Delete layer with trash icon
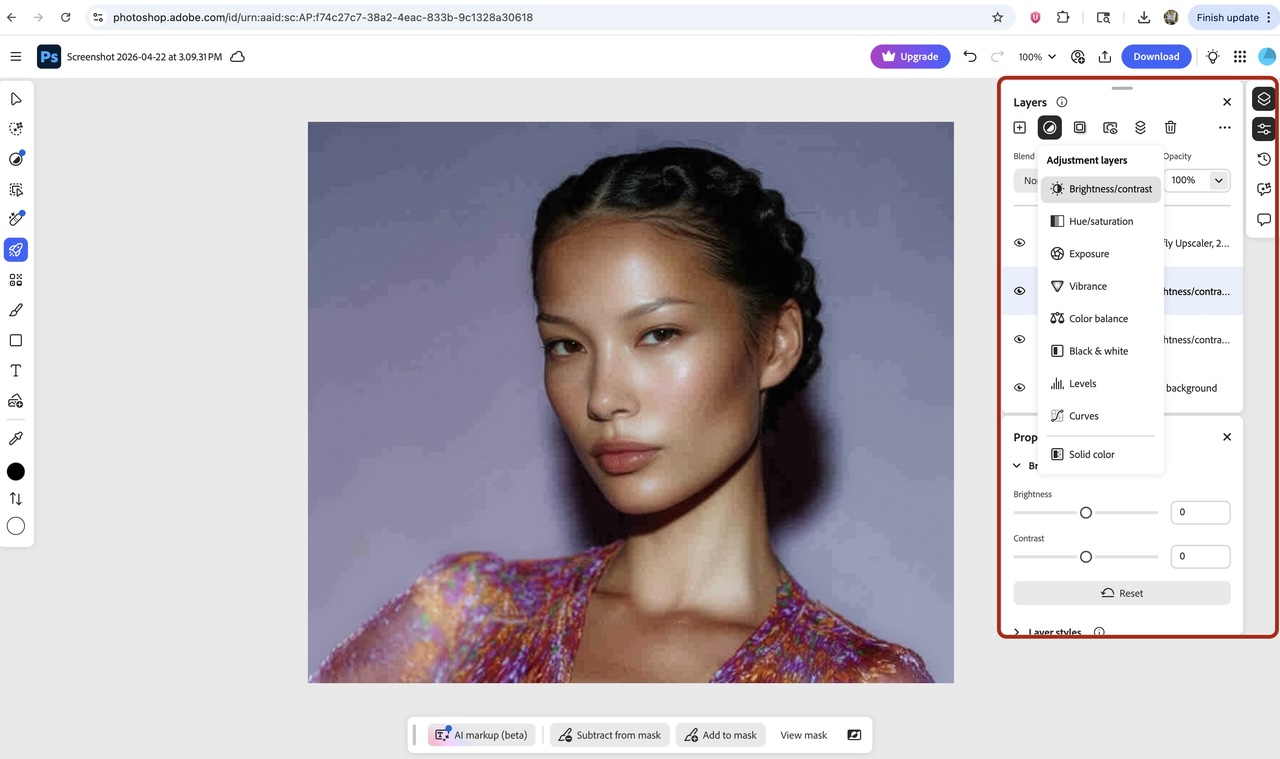Viewport: 1280px width, 759px height. tap(1170, 127)
